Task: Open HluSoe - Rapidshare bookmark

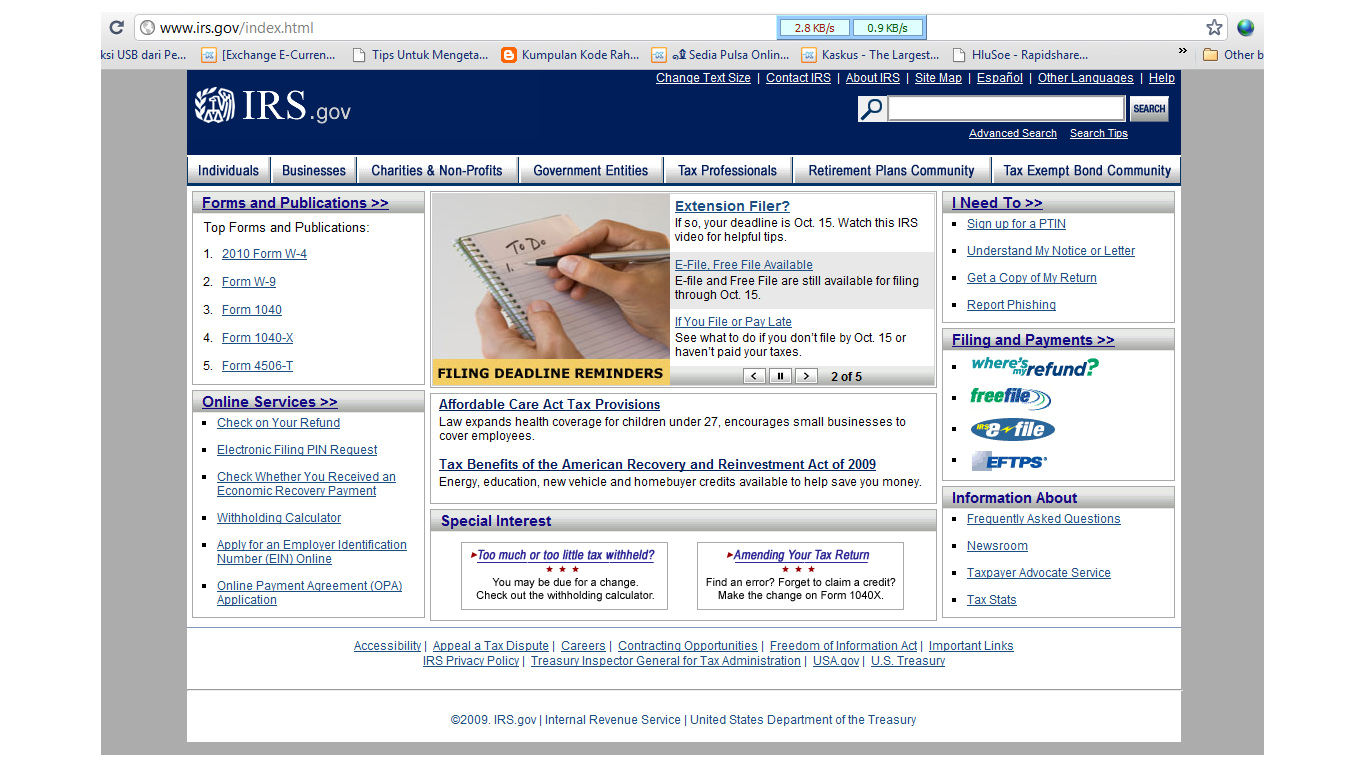Action: pos(1020,55)
